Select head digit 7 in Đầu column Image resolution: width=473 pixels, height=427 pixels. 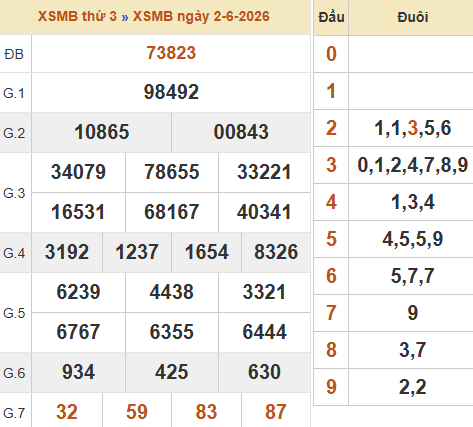pos(331,313)
